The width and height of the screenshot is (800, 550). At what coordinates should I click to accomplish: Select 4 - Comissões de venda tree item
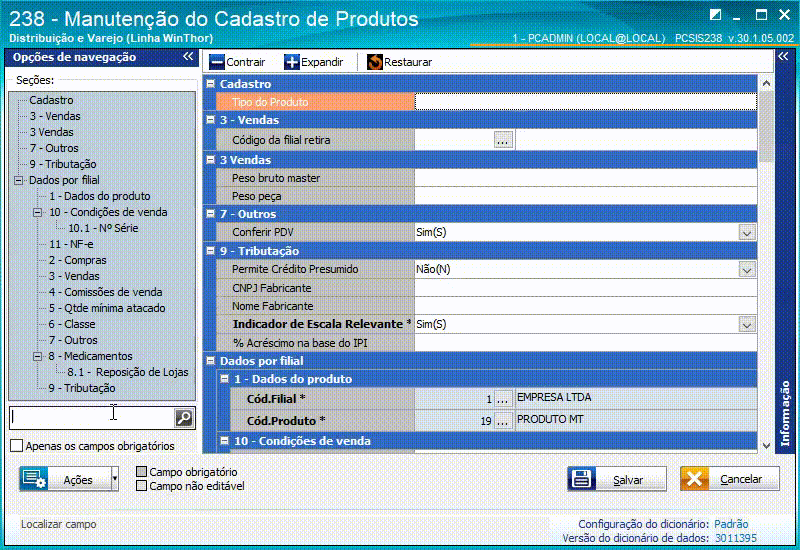click(106, 292)
